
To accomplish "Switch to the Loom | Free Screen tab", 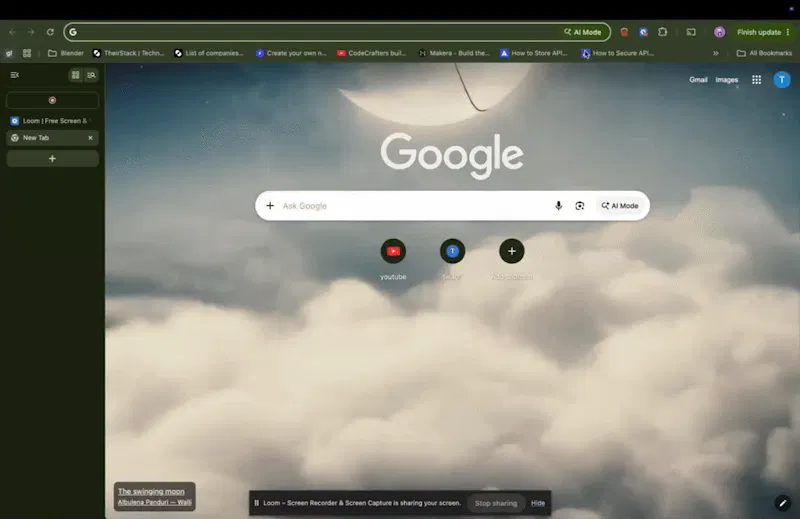I will pos(52,121).
